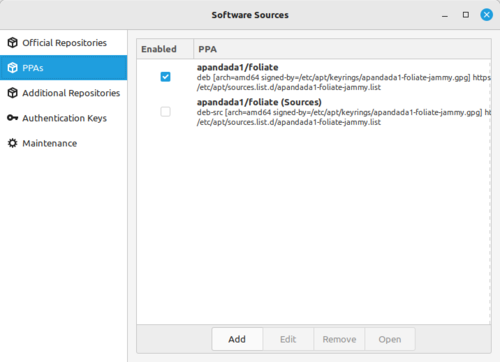
Task: Enable the apandada1/foliate (Sources) checkbox
Action: (165, 112)
